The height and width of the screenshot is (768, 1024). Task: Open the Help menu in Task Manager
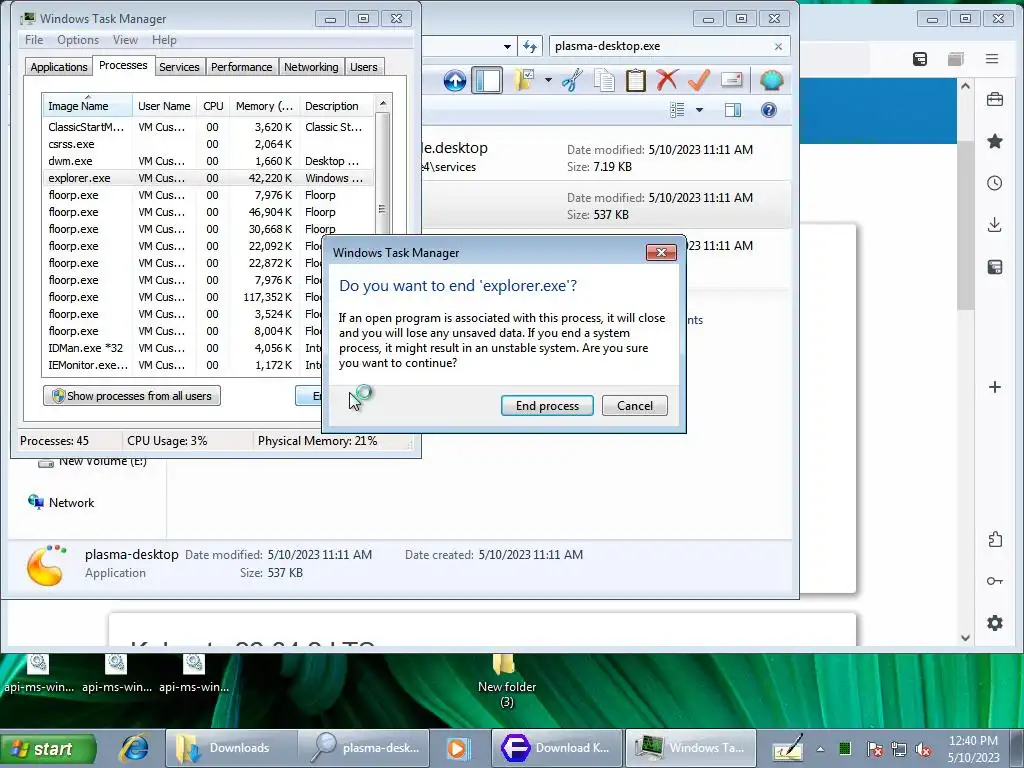point(164,40)
